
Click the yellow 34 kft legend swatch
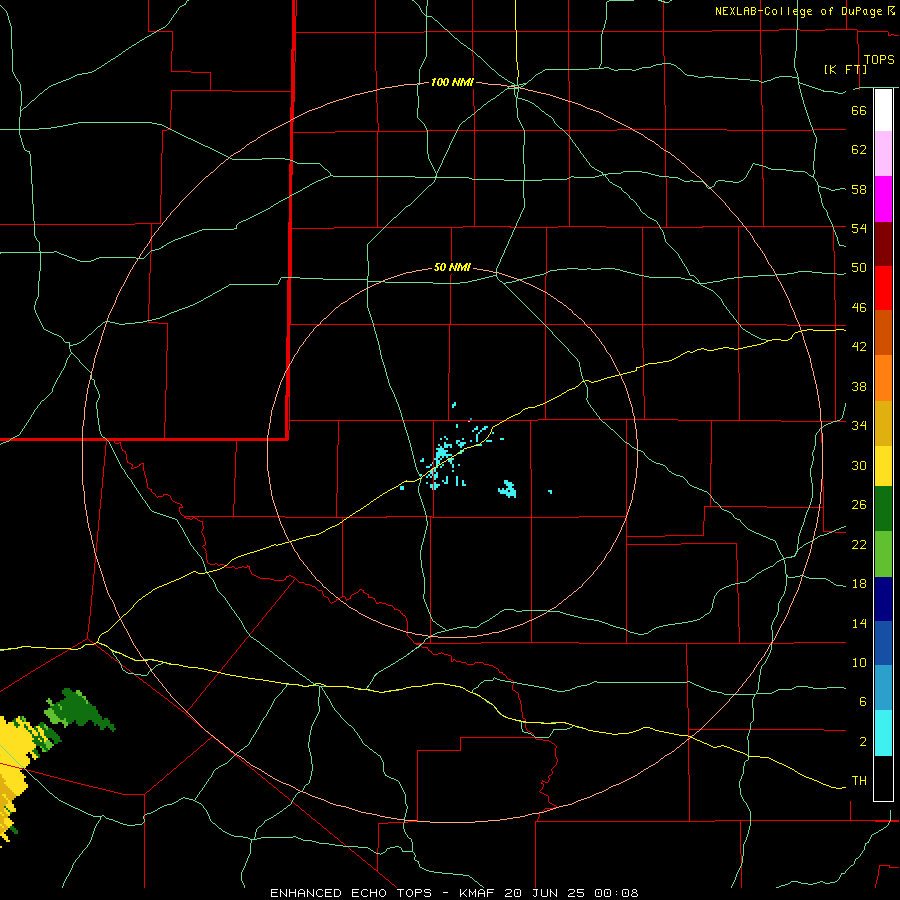pyautogui.click(x=883, y=466)
